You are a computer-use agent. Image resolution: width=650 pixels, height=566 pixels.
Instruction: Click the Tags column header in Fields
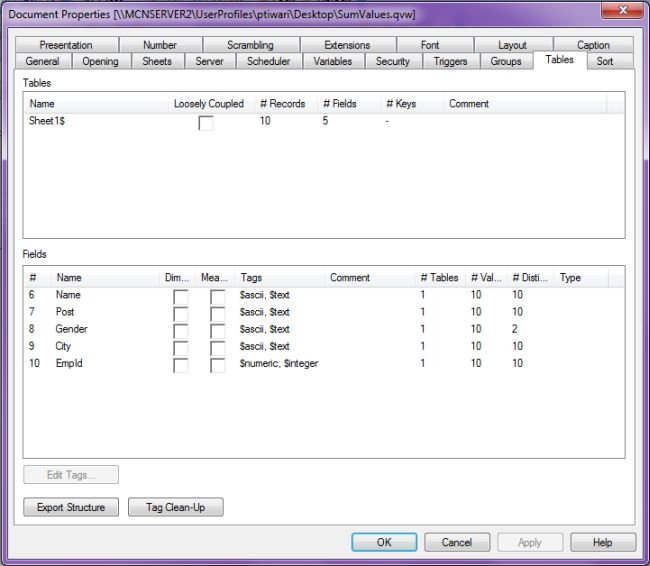[x=280, y=278]
